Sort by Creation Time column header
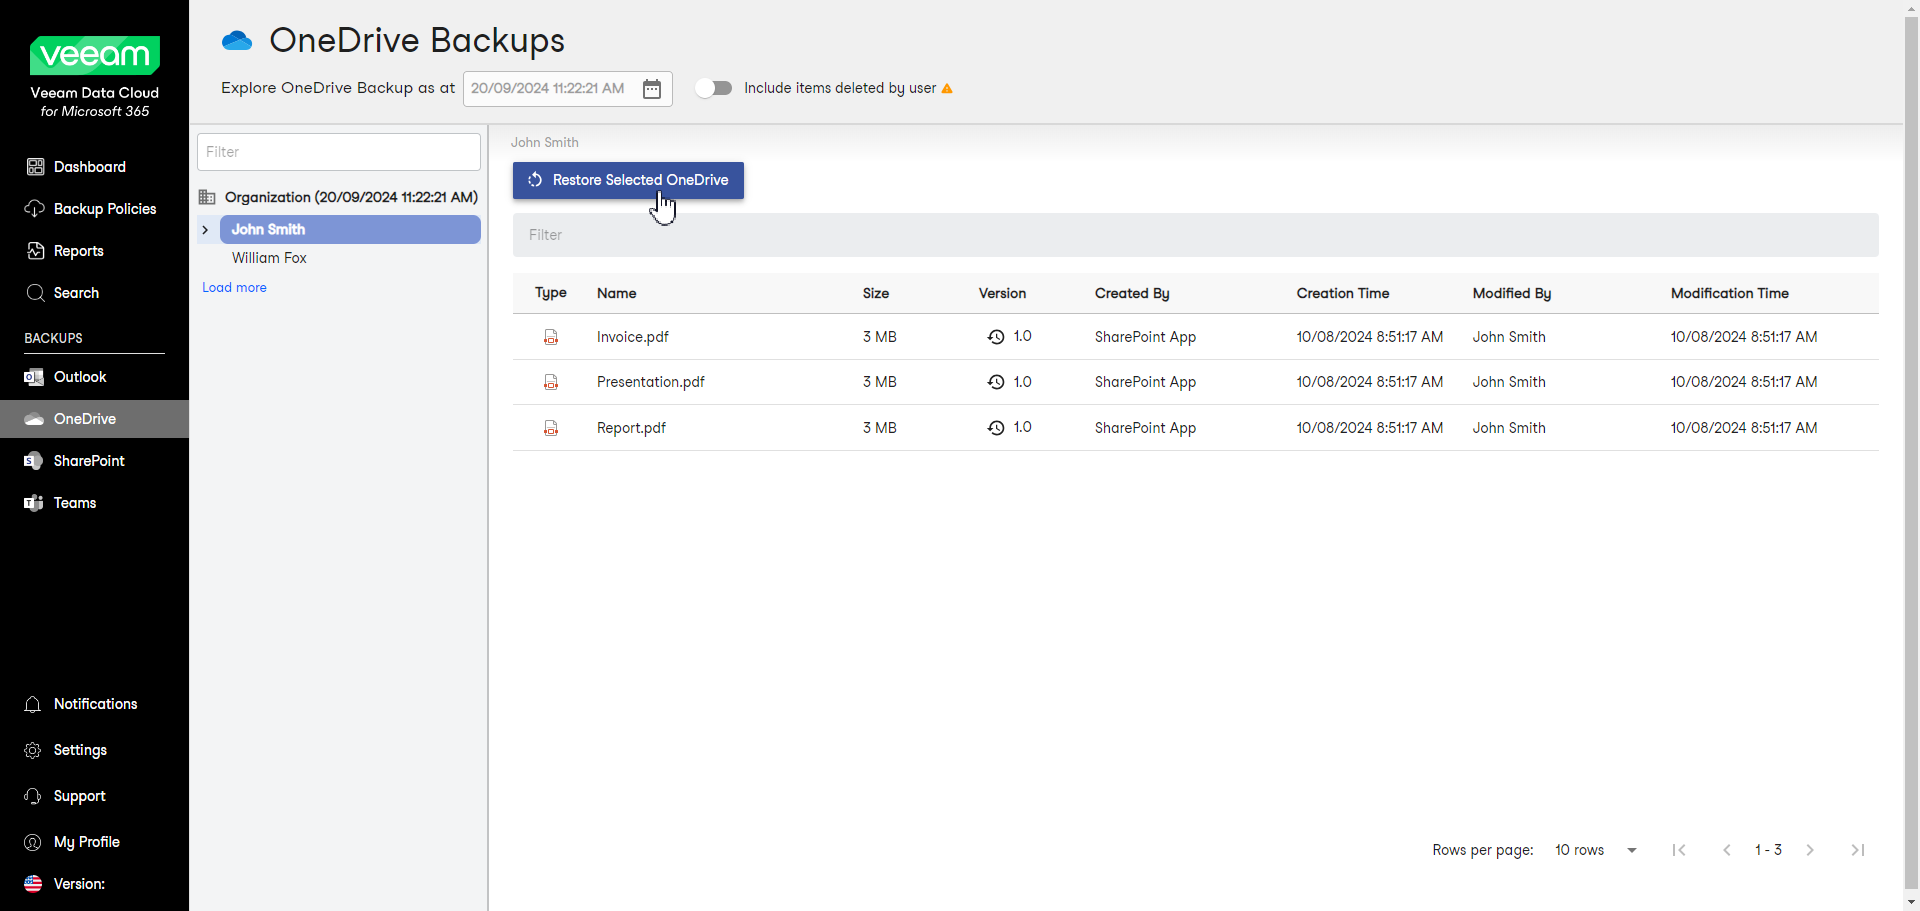Viewport: 1920px width, 911px height. pos(1343,293)
